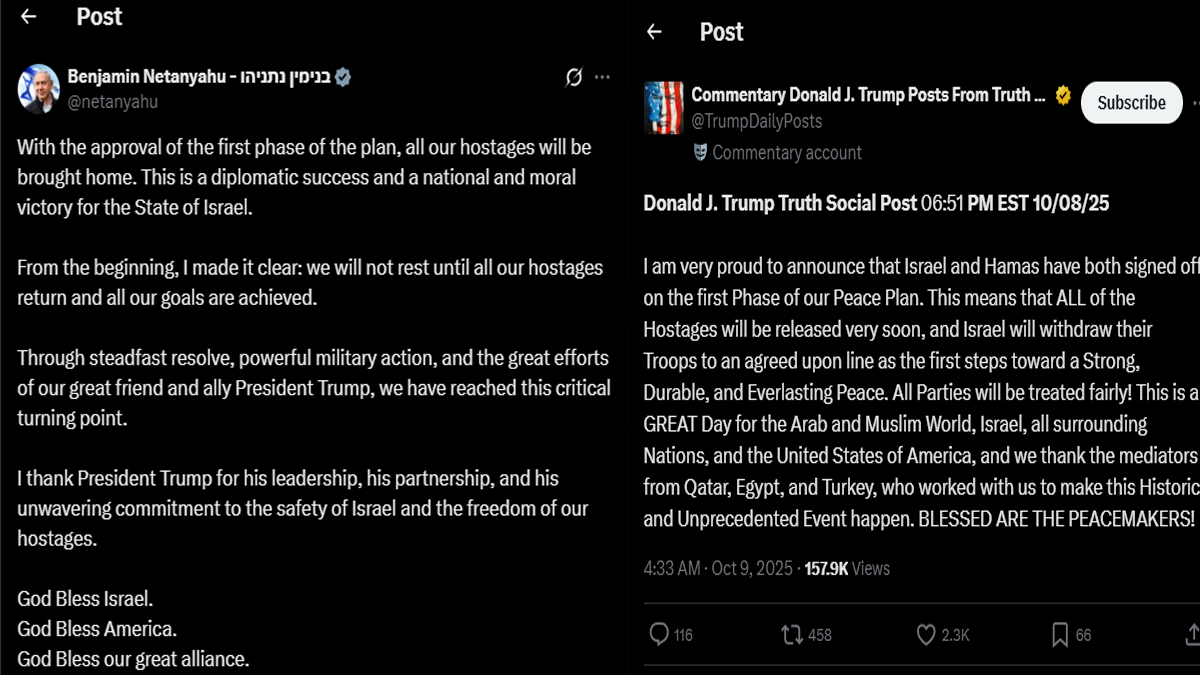This screenshot has height=675, width=1200.
Task: Click the @netanyahu handle
Action: point(112,101)
